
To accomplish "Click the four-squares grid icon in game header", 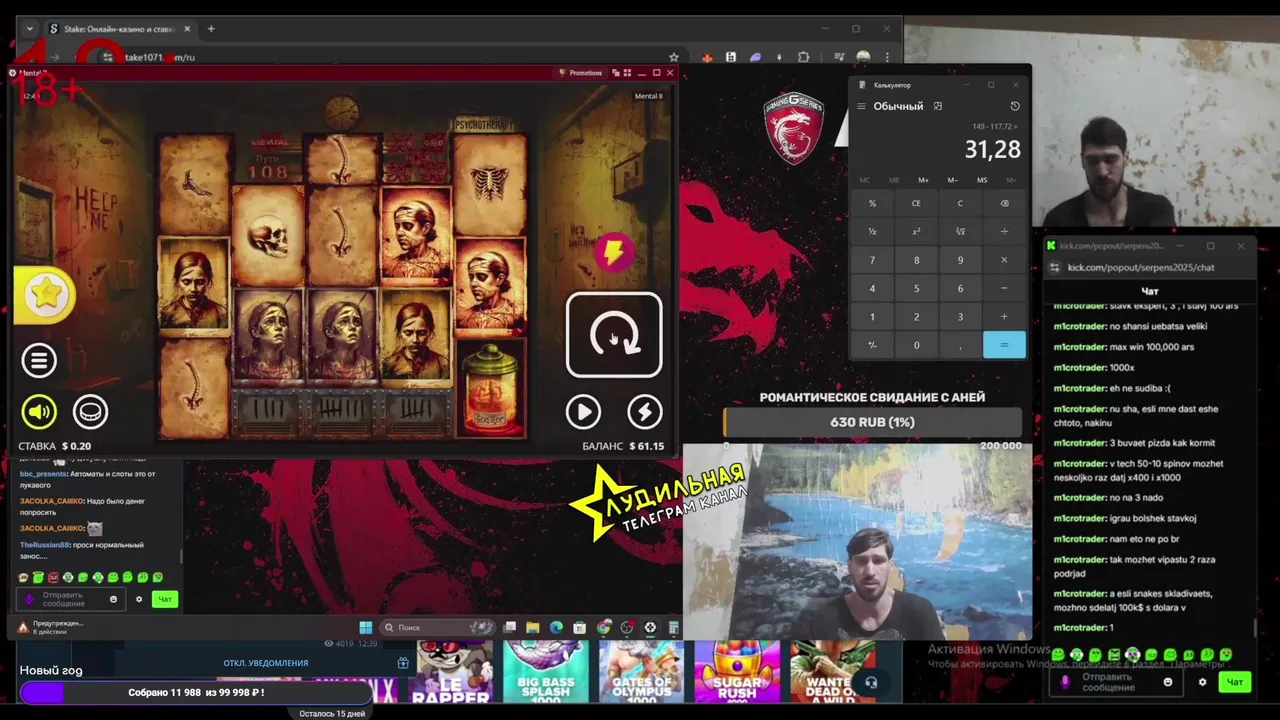I will tap(627, 73).
